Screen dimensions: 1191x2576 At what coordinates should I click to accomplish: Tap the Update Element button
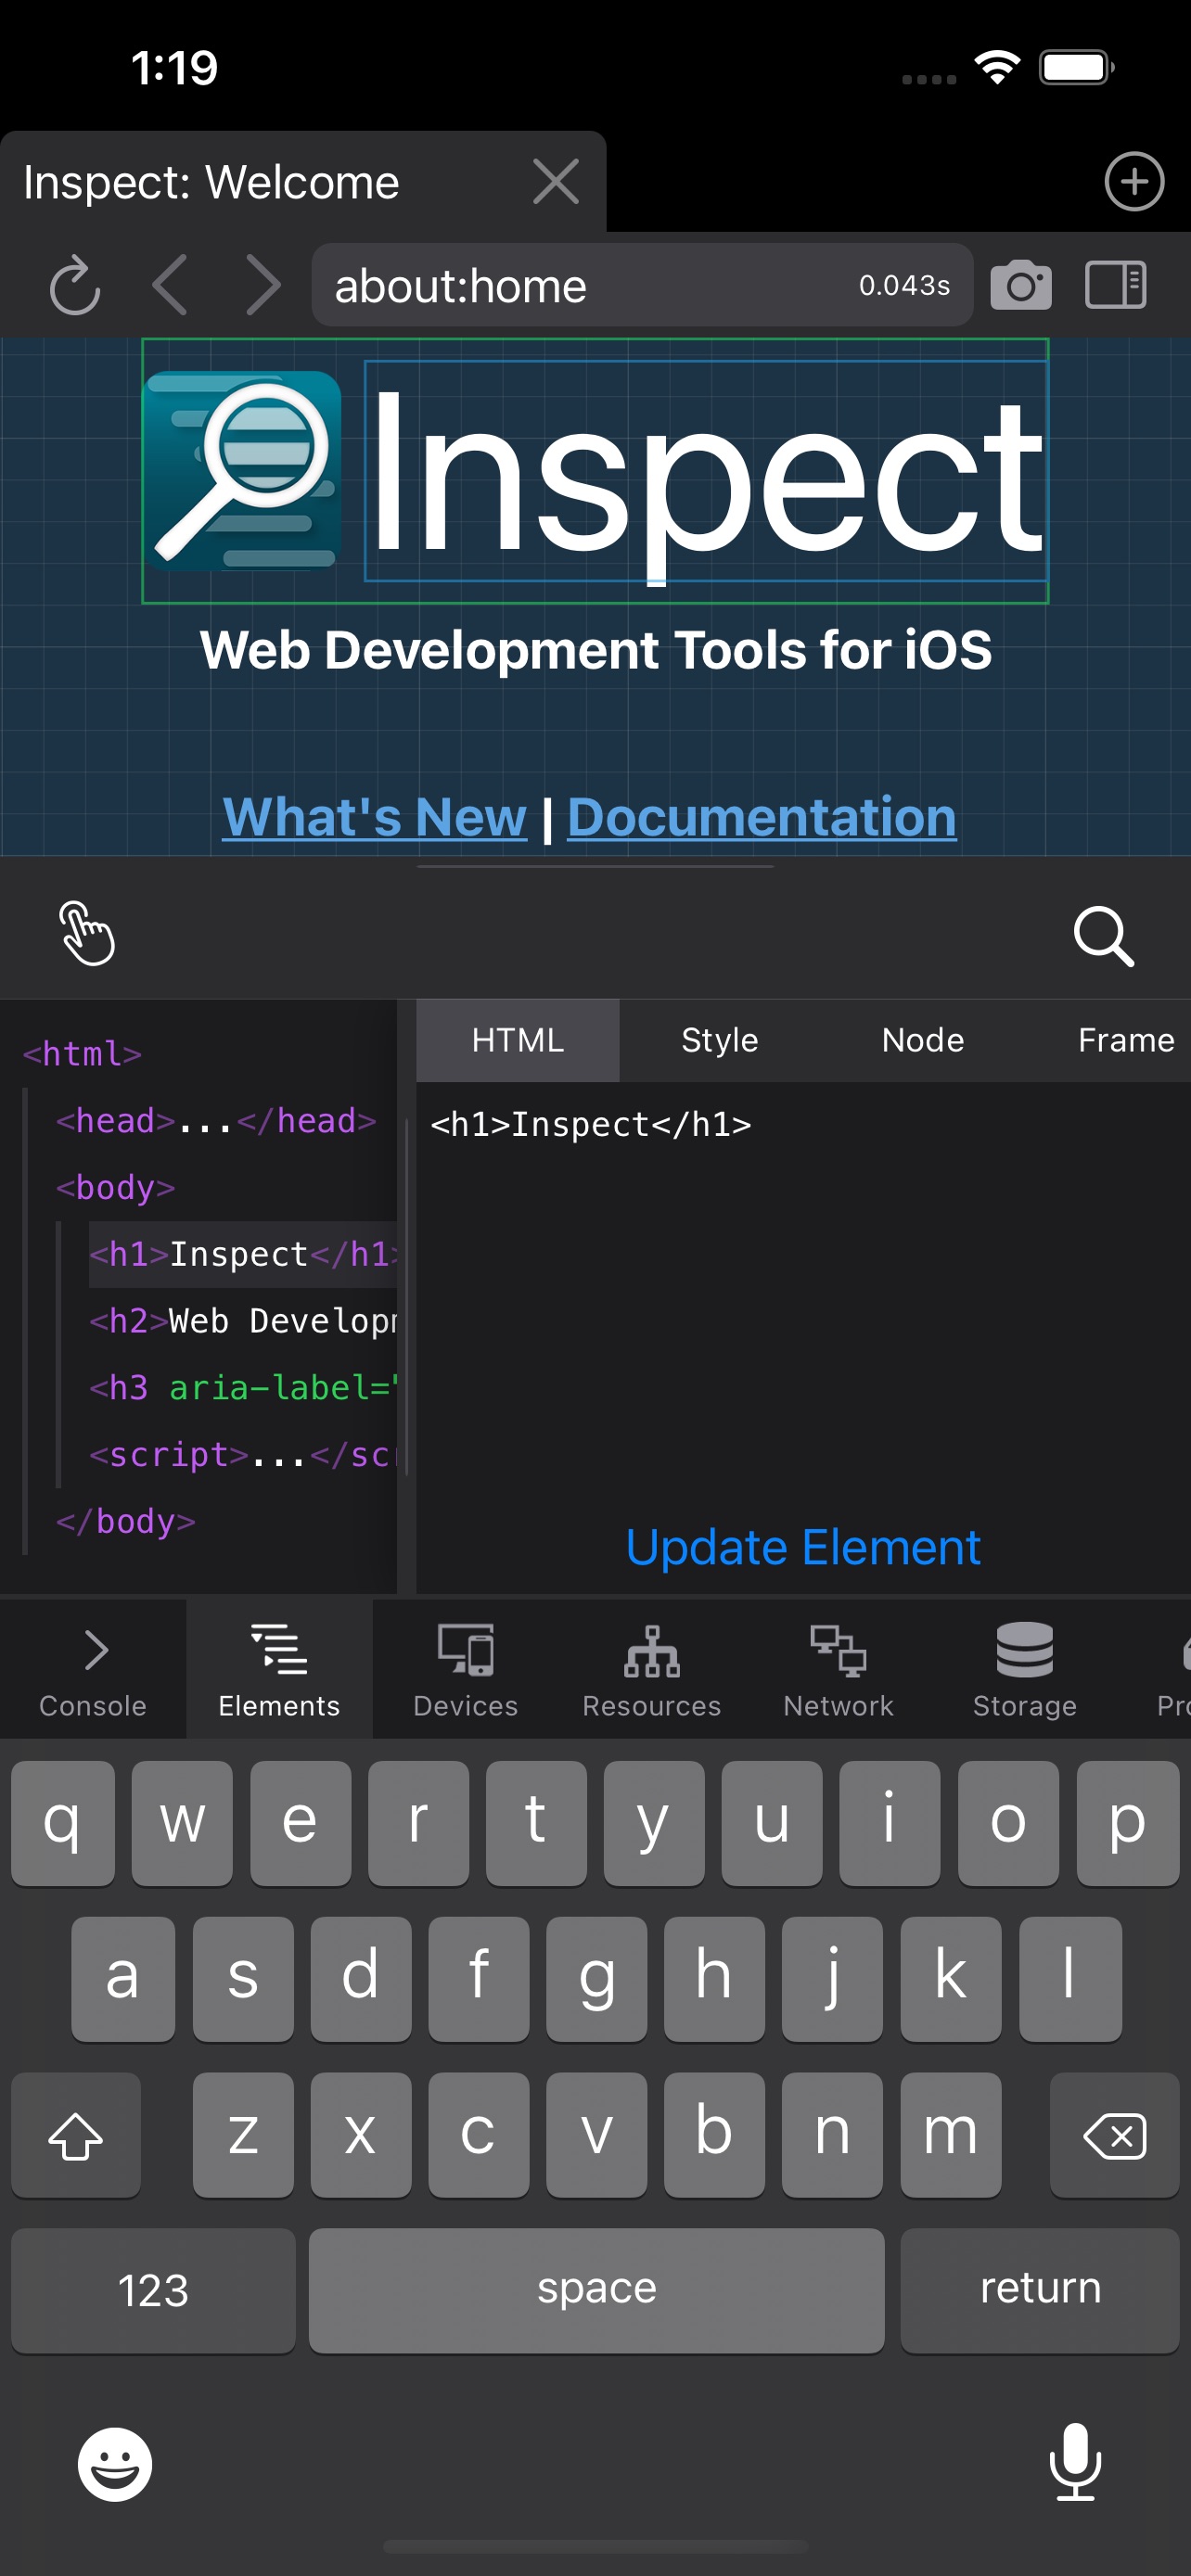click(x=803, y=1547)
